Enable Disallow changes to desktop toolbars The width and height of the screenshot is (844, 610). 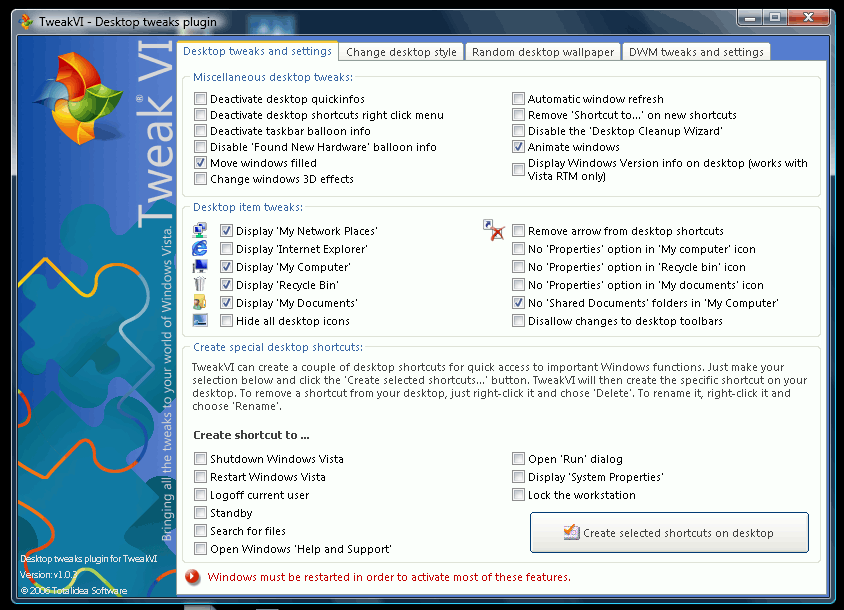[518, 321]
